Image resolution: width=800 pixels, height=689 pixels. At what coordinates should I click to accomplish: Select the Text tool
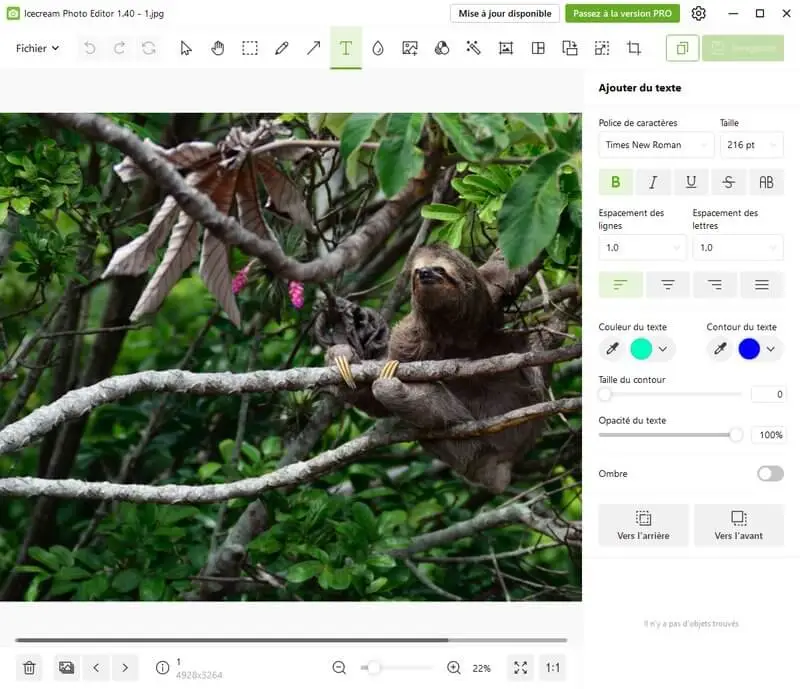346,48
